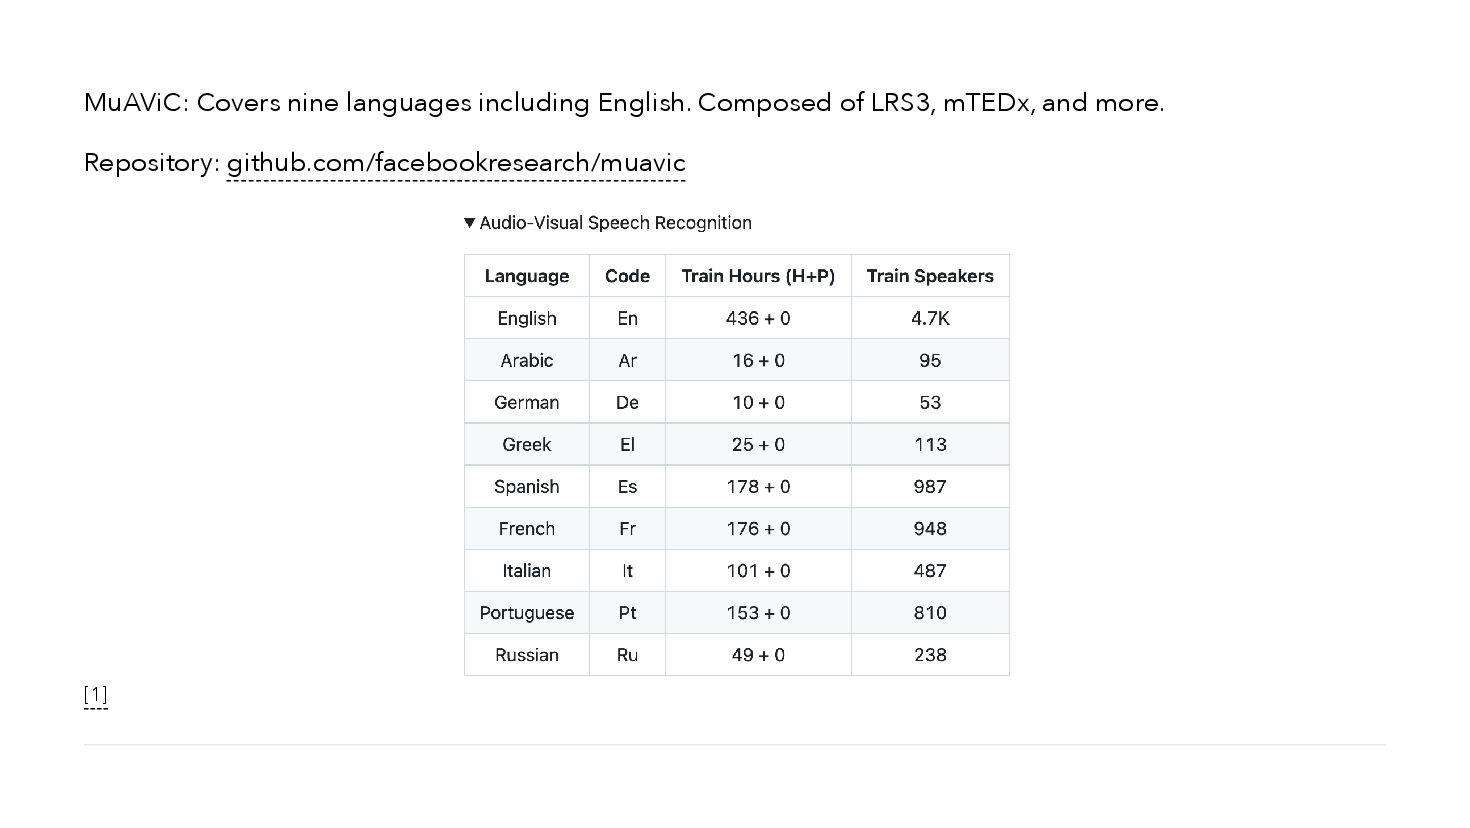Click the Train Speakers column header

929,276
